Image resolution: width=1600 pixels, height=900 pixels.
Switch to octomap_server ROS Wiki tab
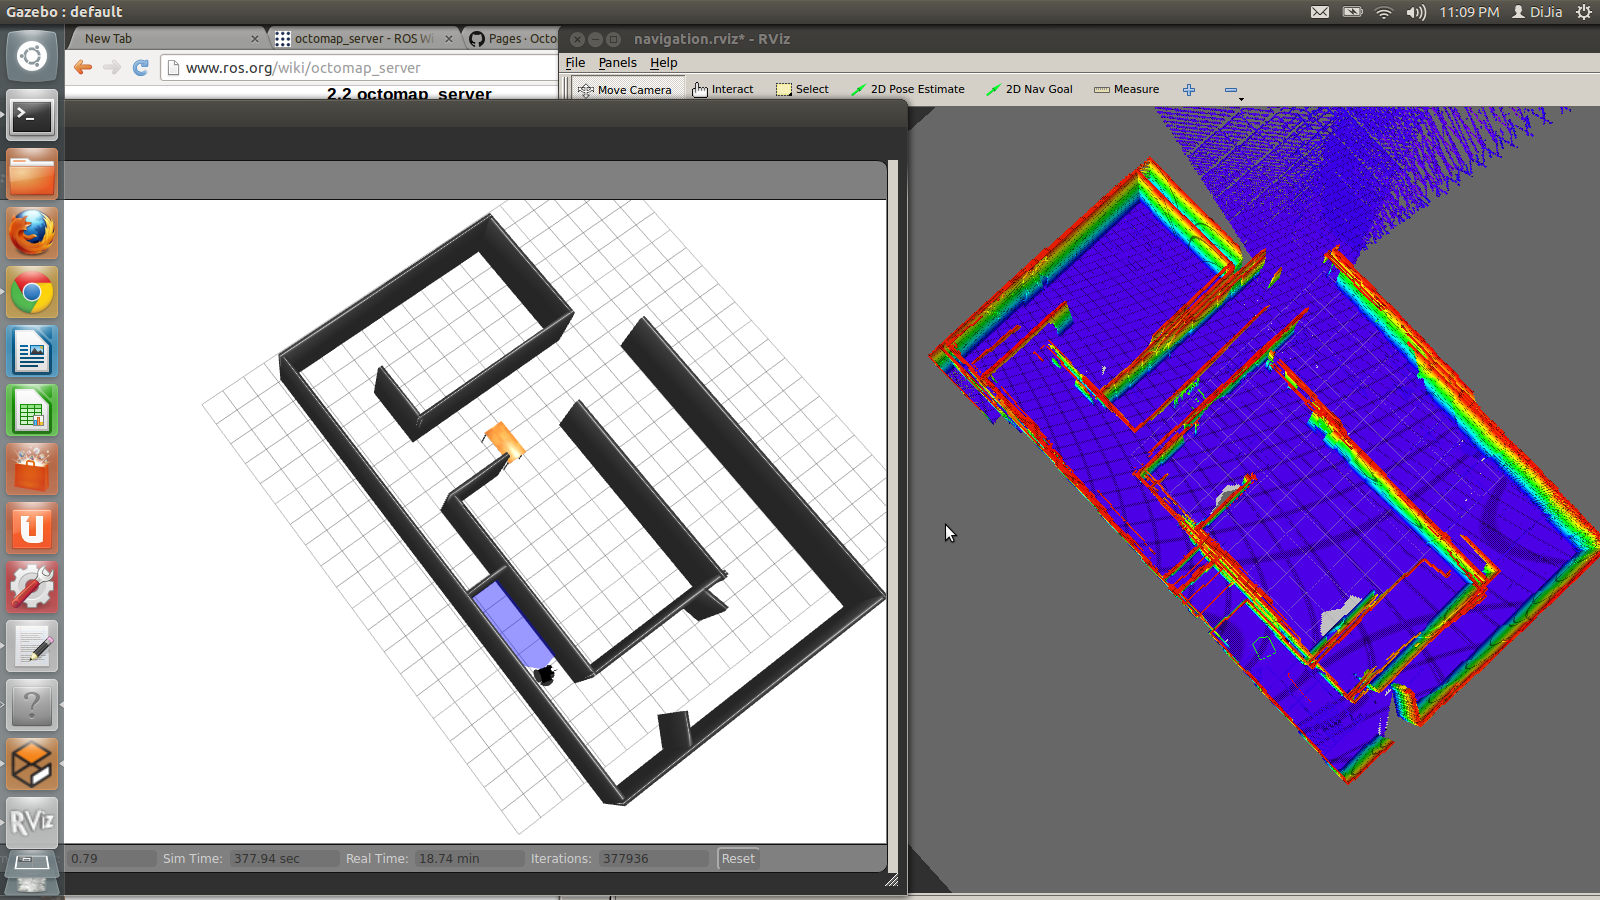click(364, 38)
